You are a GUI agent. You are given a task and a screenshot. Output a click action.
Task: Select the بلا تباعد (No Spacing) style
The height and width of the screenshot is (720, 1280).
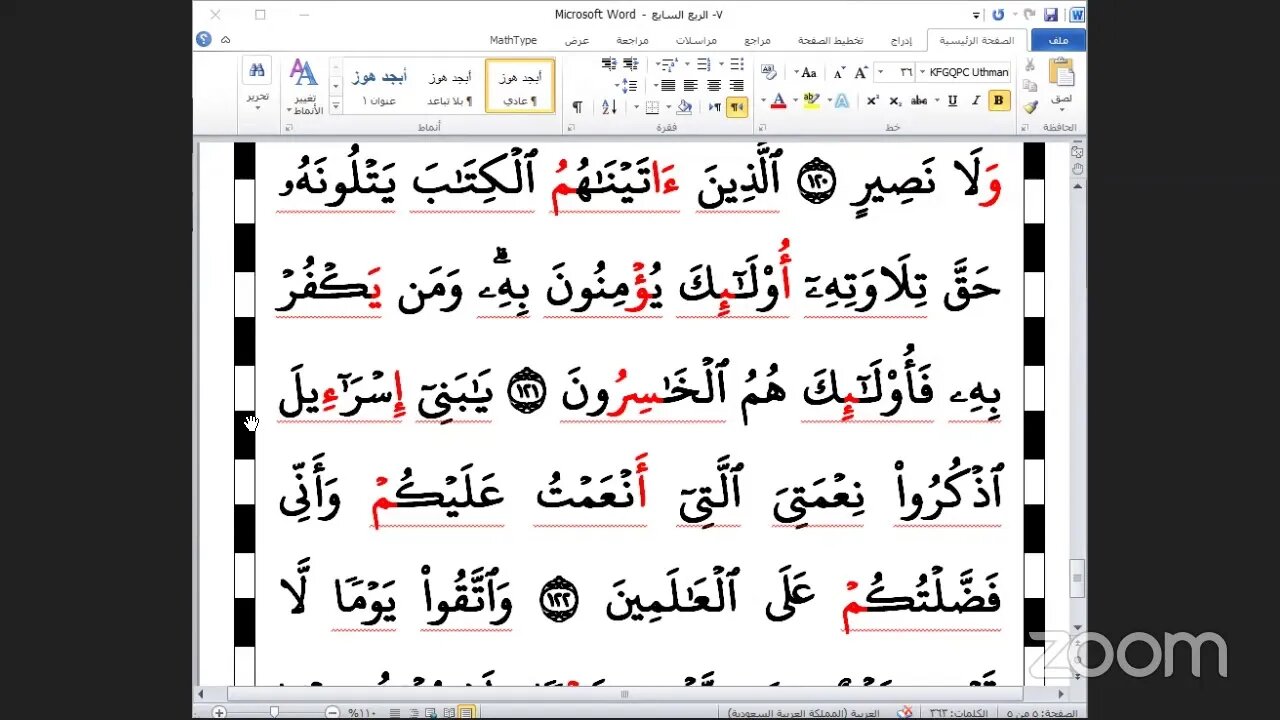pyautogui.click(x=450, y=85)
